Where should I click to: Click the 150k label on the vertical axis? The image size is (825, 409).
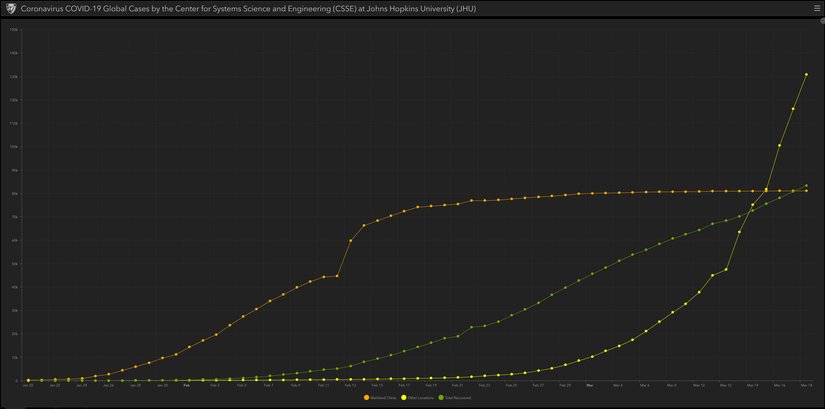[x=13, y=29]
